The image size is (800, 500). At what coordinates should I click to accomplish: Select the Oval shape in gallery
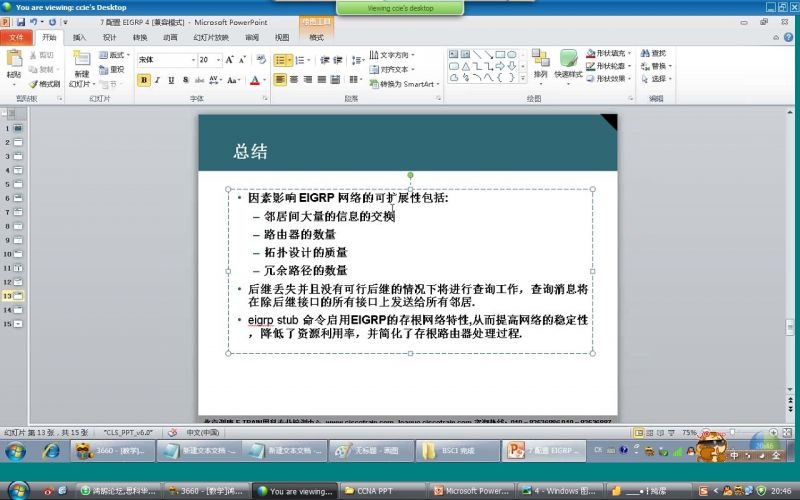click(512, 54)
